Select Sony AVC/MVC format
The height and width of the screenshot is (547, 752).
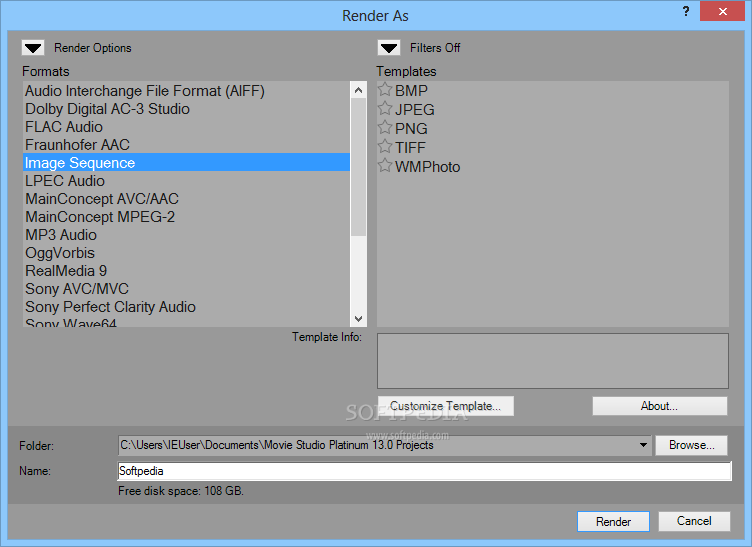pos(187,289)
